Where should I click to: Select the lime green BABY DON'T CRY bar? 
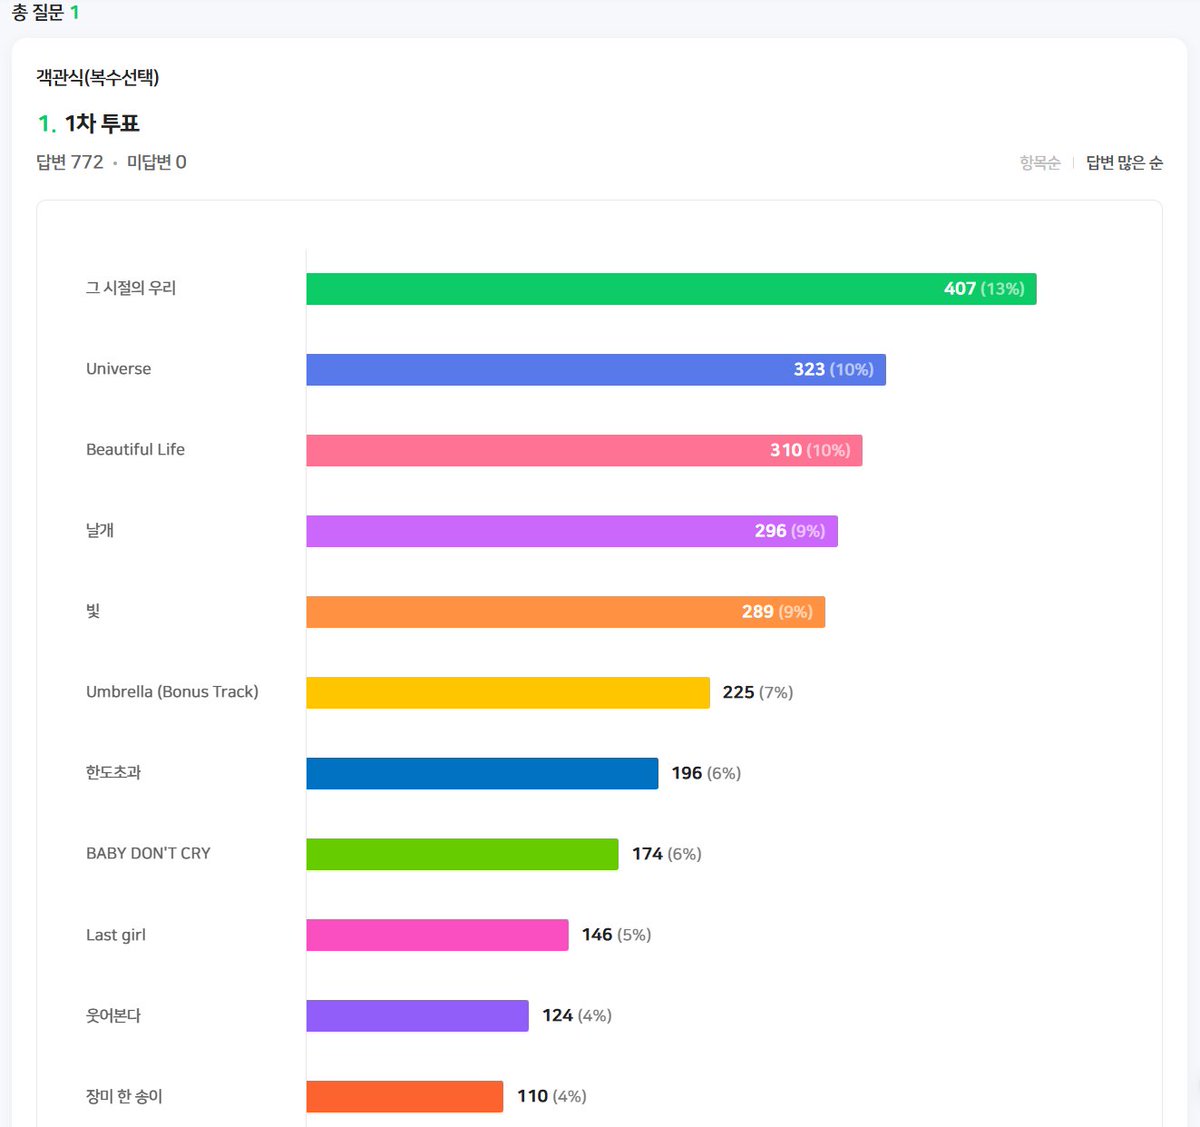click(462, 854)
